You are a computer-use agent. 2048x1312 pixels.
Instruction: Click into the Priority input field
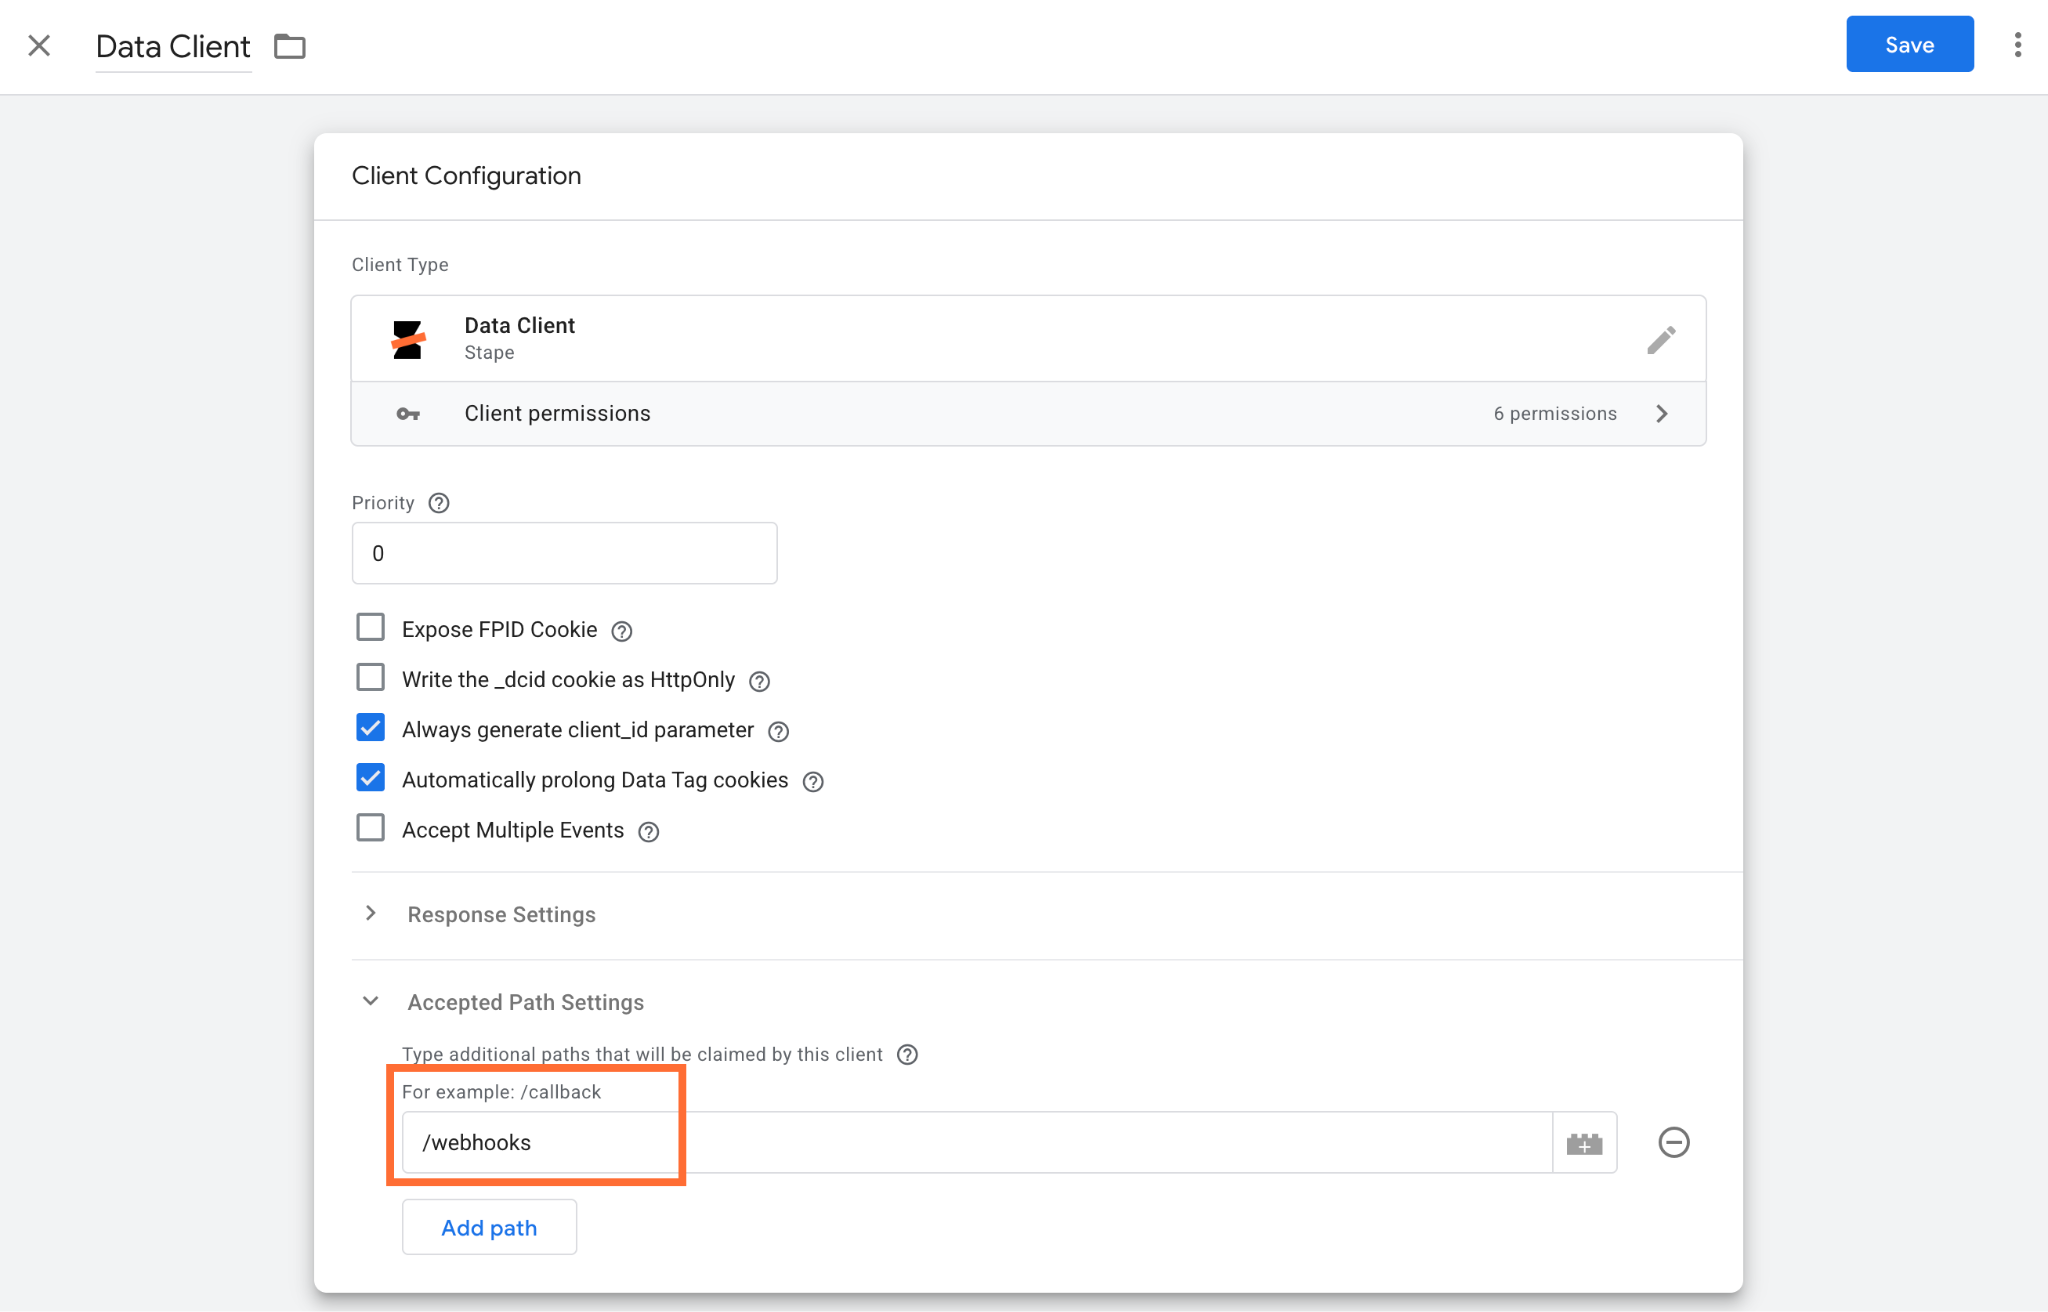pos(564,553)
